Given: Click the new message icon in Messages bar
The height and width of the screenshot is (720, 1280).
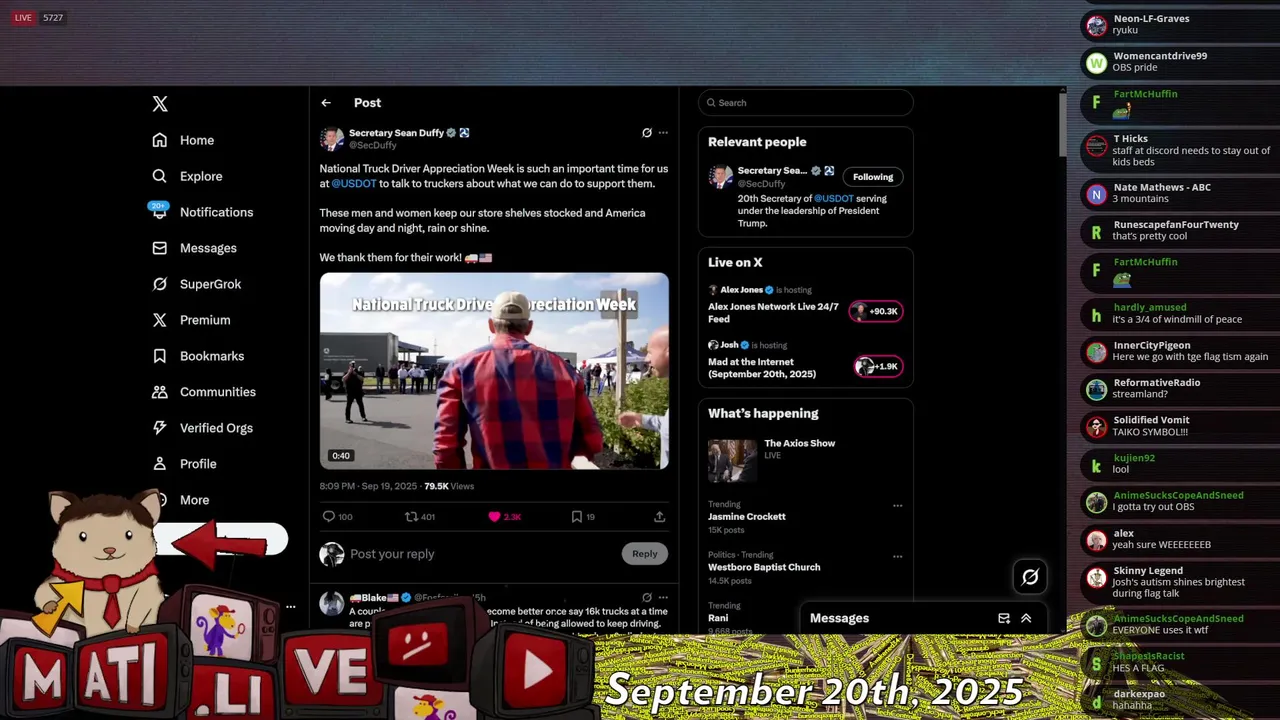Looking at the screenshot, I should click(x=1004, y=618).
